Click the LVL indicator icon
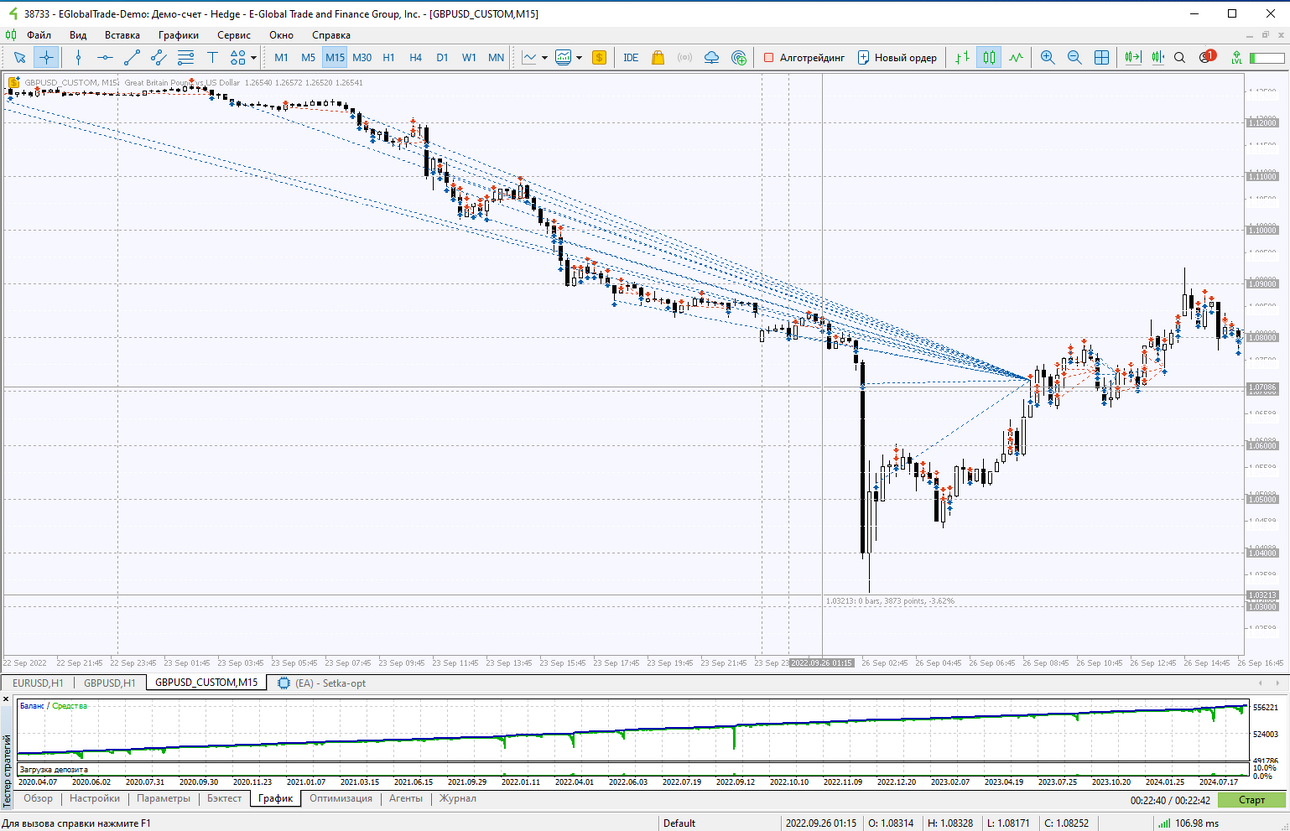This screenshot has height=831, width=1290. (x=1236, y=57)
